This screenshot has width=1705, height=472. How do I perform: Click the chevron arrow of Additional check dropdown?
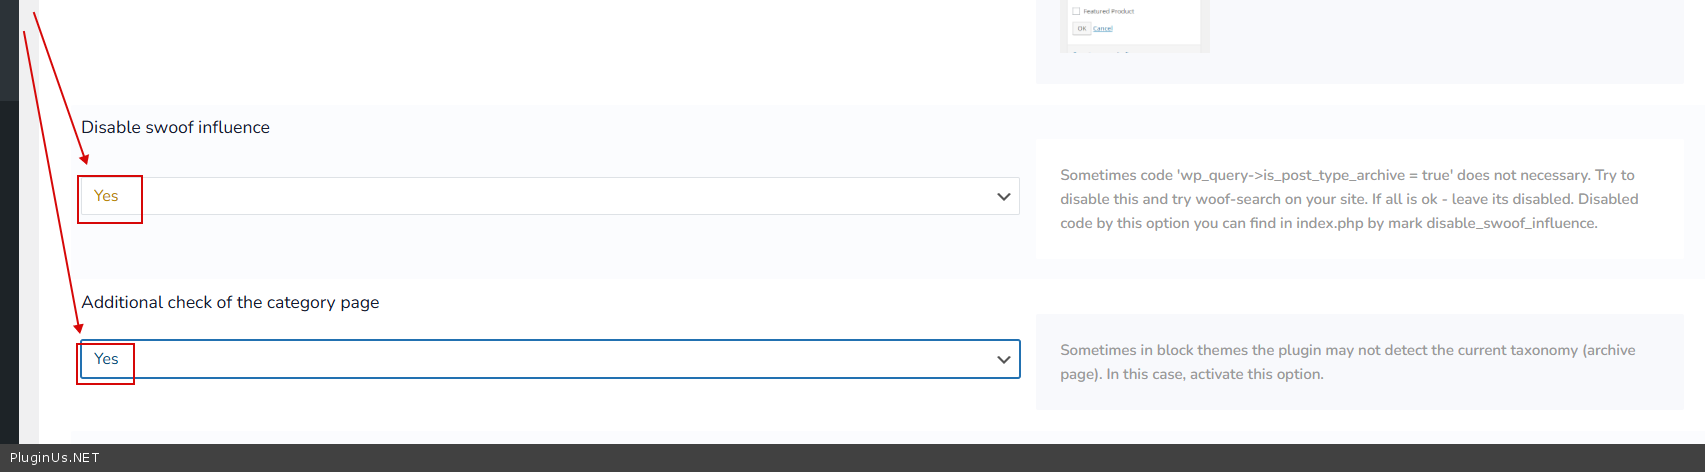coord(1003,360)
